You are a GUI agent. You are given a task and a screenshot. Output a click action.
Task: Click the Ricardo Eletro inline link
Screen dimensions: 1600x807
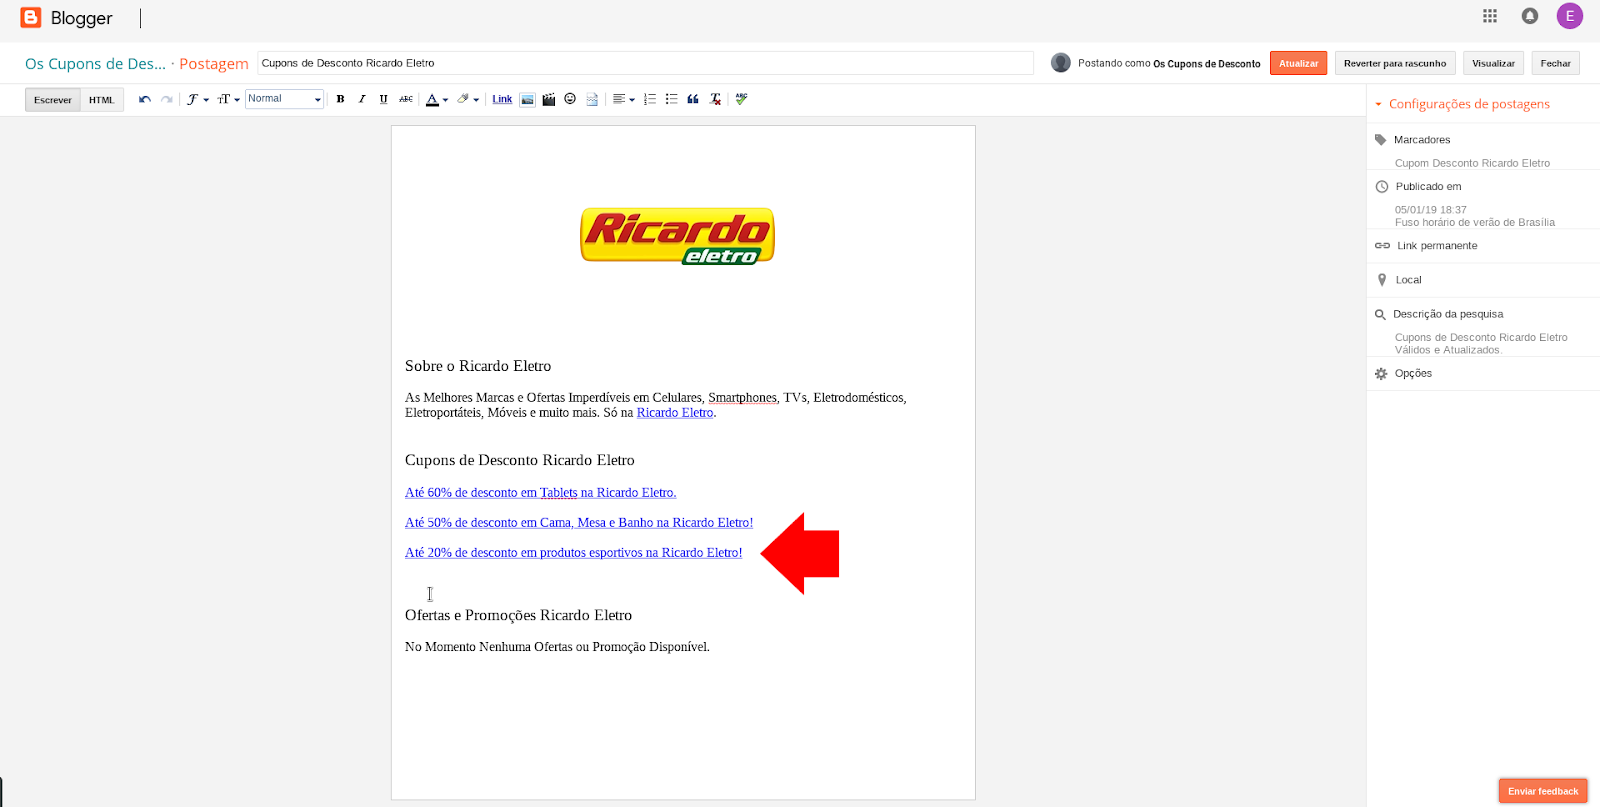pos(675,412)
